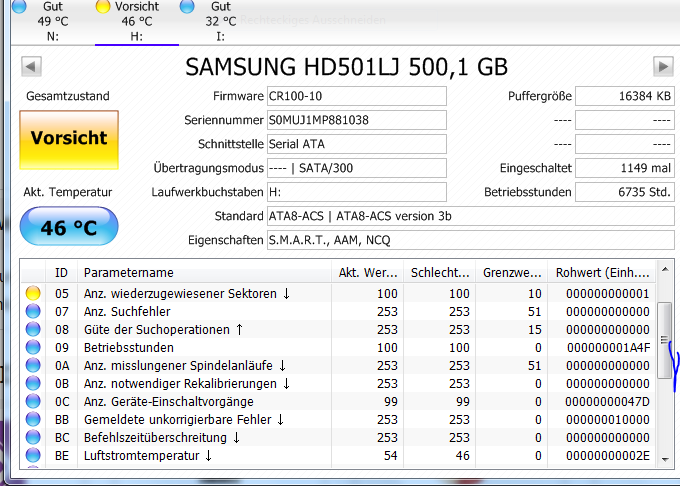
Task: Click yellow status icon of row 05
Action: [33, 294]
